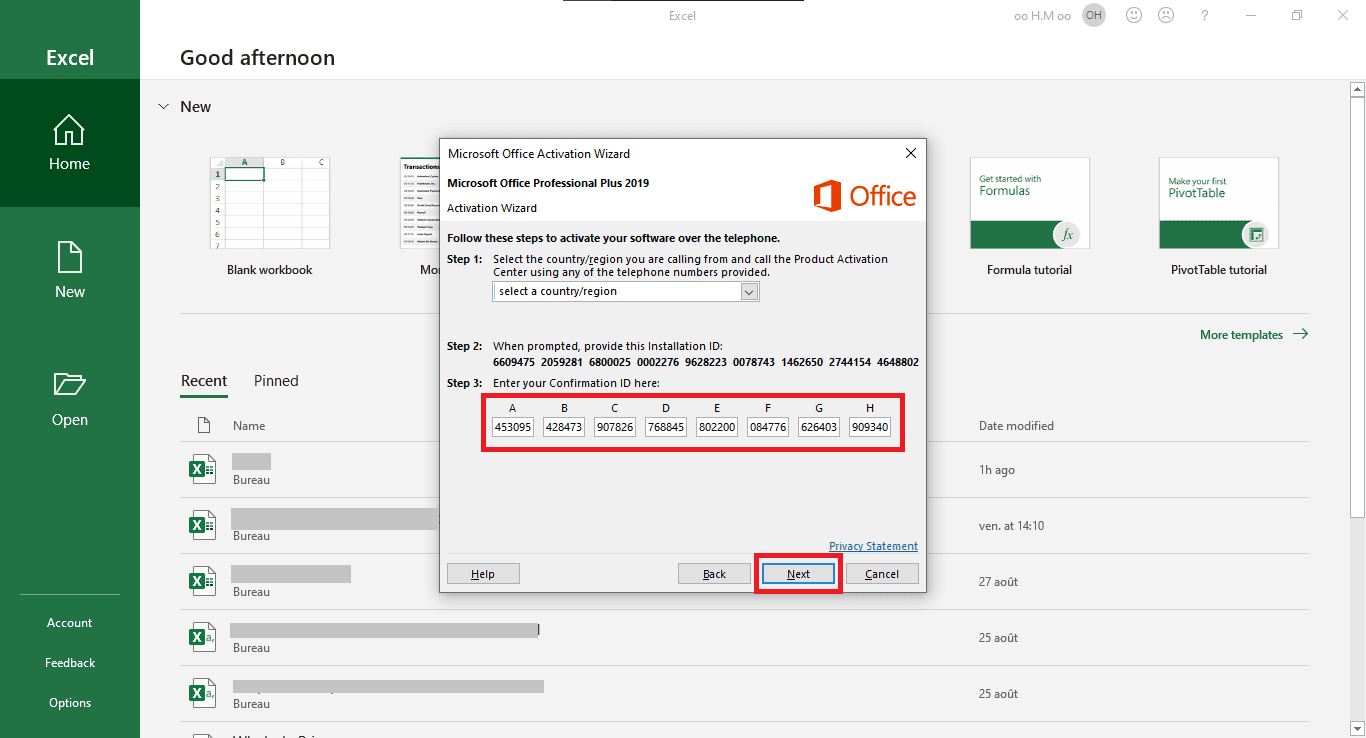Open the country/region dropdown
Image resolution: width=1366 pixels, height=738 pixels.
point(749,292)
